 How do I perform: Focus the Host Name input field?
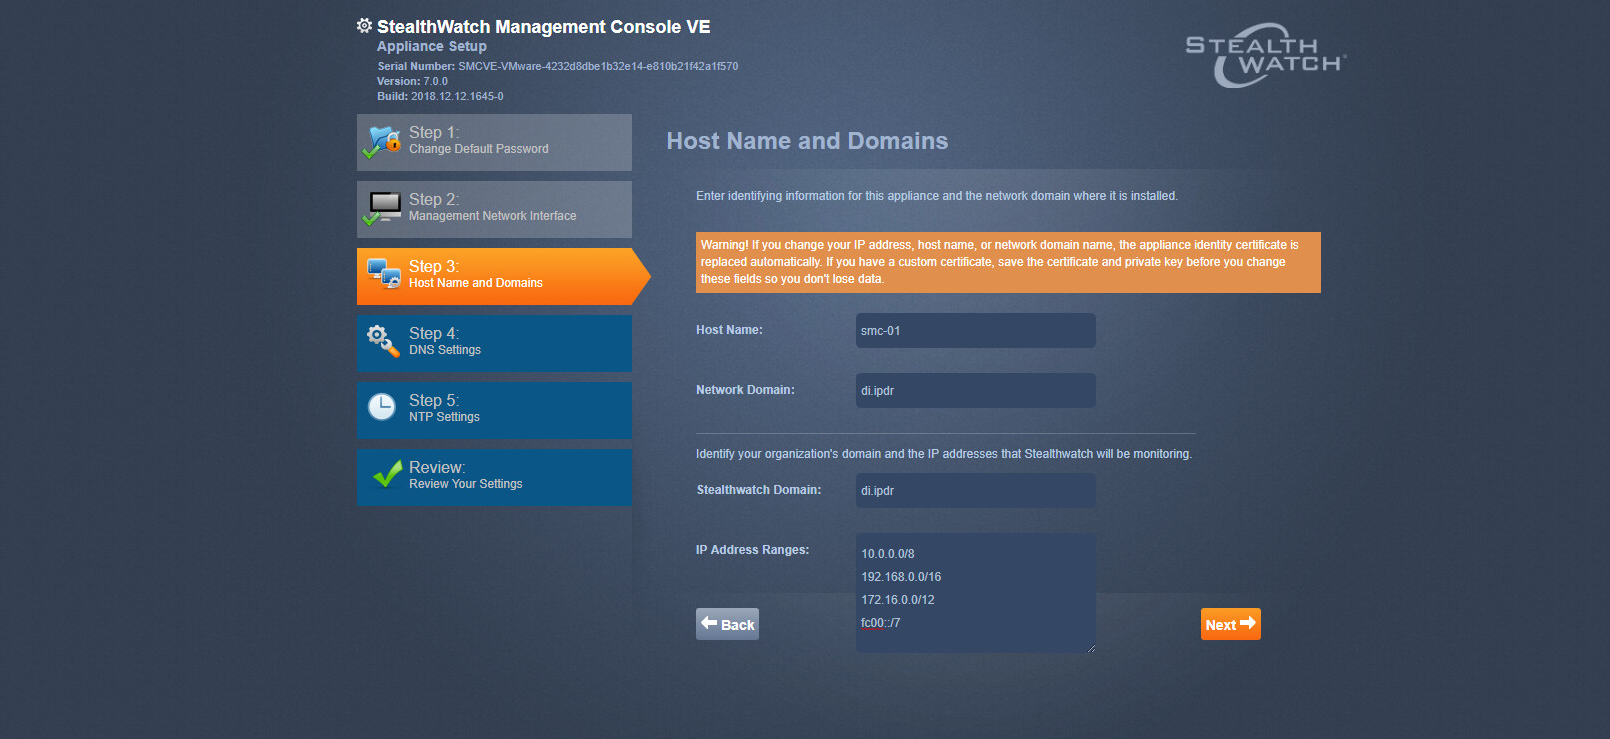point(975,331)
